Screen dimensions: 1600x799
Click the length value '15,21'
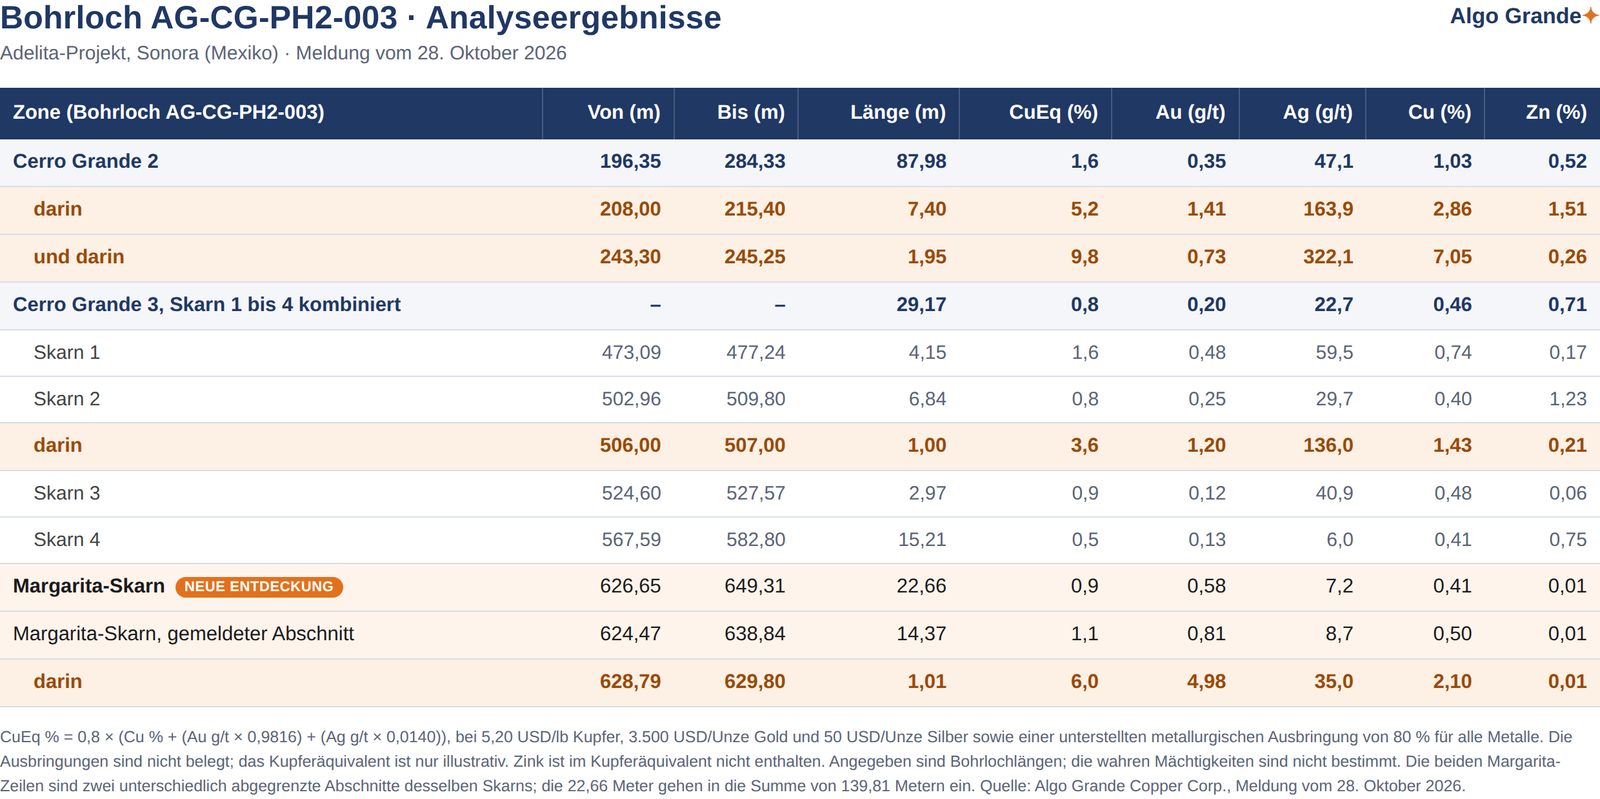point(922,540)
